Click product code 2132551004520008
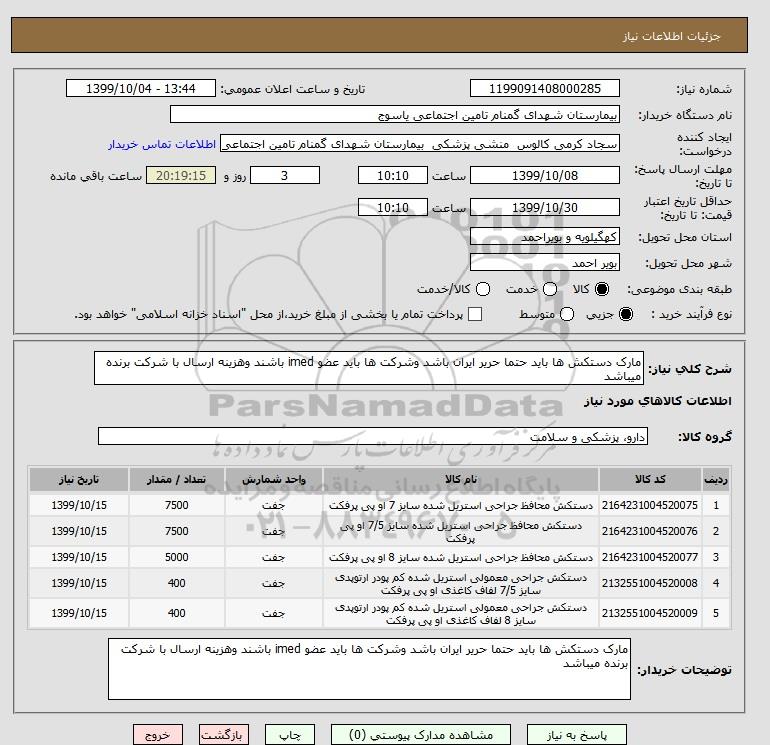Viewport: 770px width, 745px height. point(650,583)
